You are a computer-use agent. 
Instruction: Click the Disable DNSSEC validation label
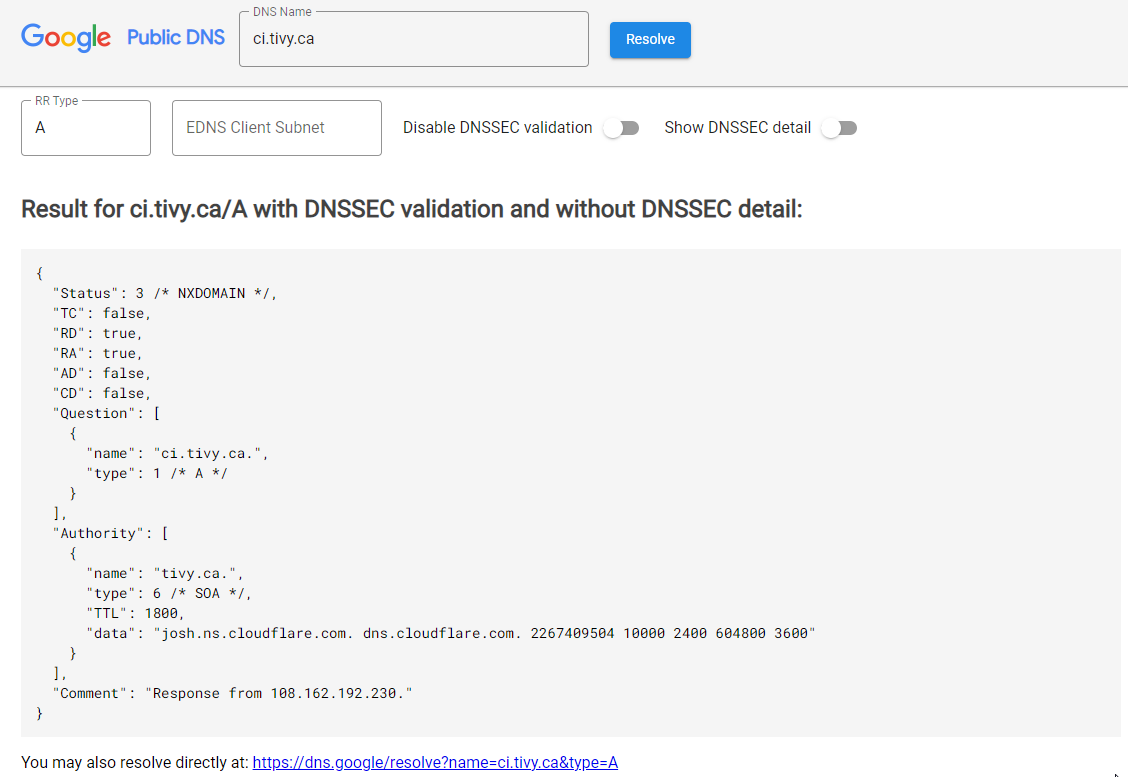coord(498,128)
